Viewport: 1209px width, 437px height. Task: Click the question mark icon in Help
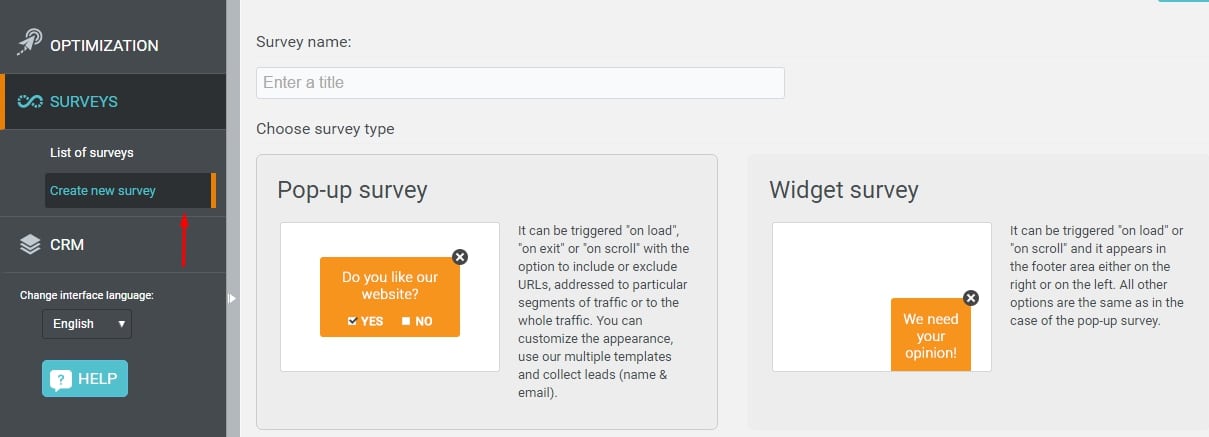click(61, 380)
